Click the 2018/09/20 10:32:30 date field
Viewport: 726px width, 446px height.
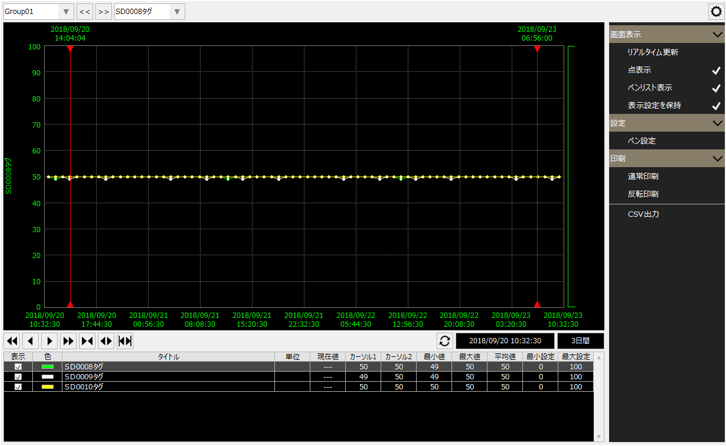click(504, 341)
